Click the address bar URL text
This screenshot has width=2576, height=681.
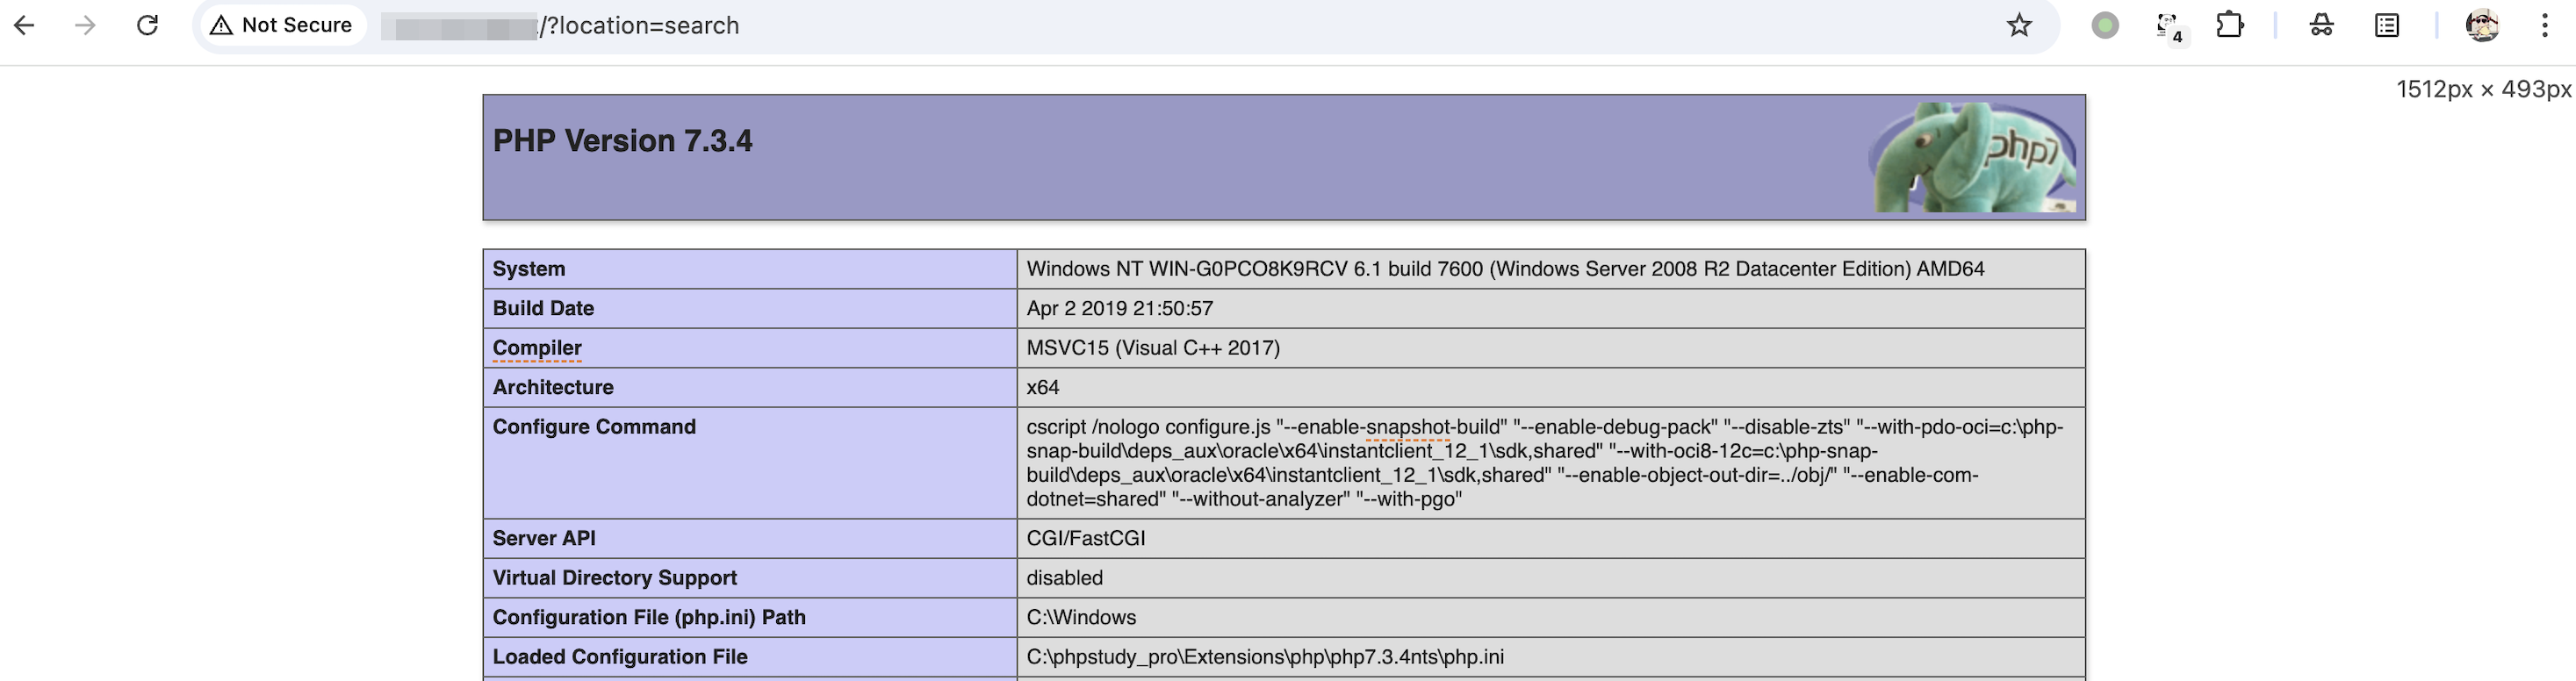point(640,25)
